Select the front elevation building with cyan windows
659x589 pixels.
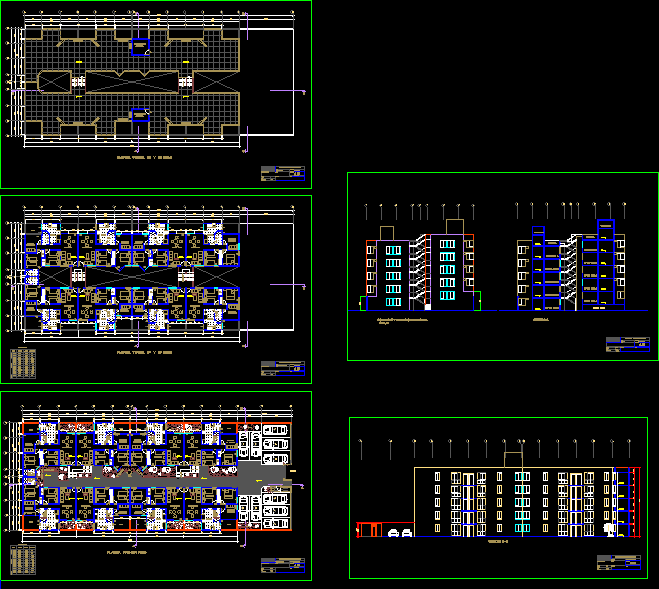pos(420,270)
